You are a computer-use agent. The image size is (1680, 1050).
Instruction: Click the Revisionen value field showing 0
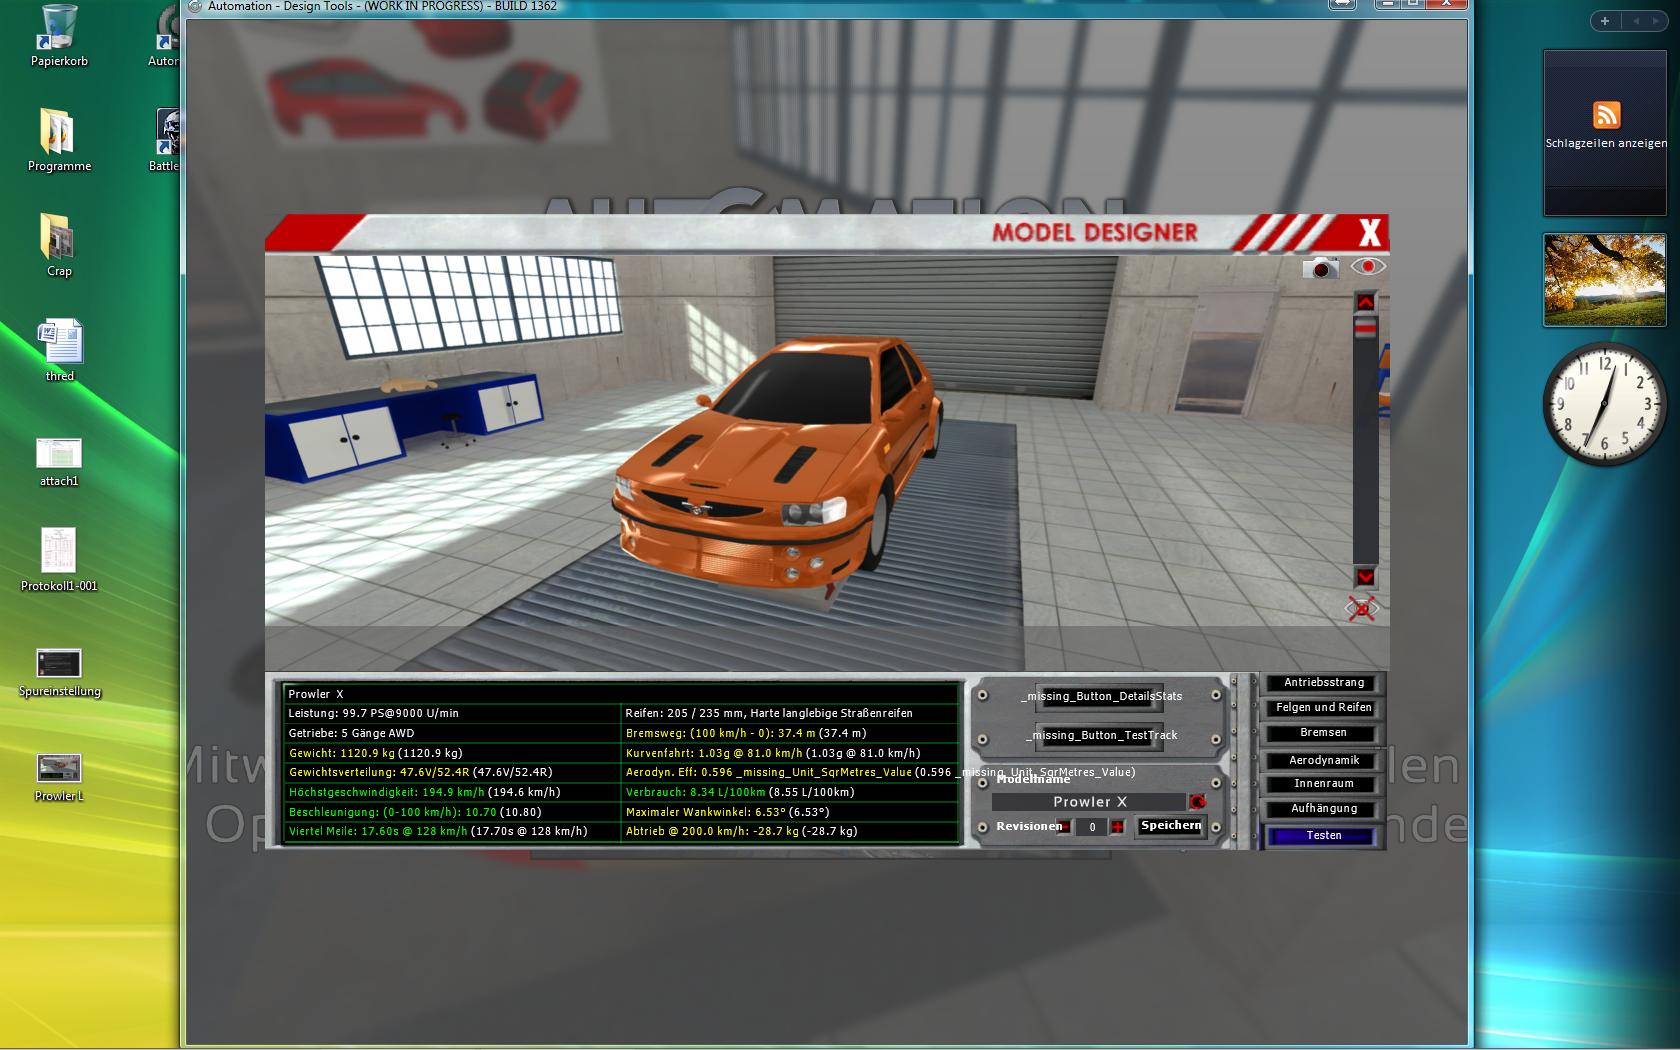coord(1092,827)
